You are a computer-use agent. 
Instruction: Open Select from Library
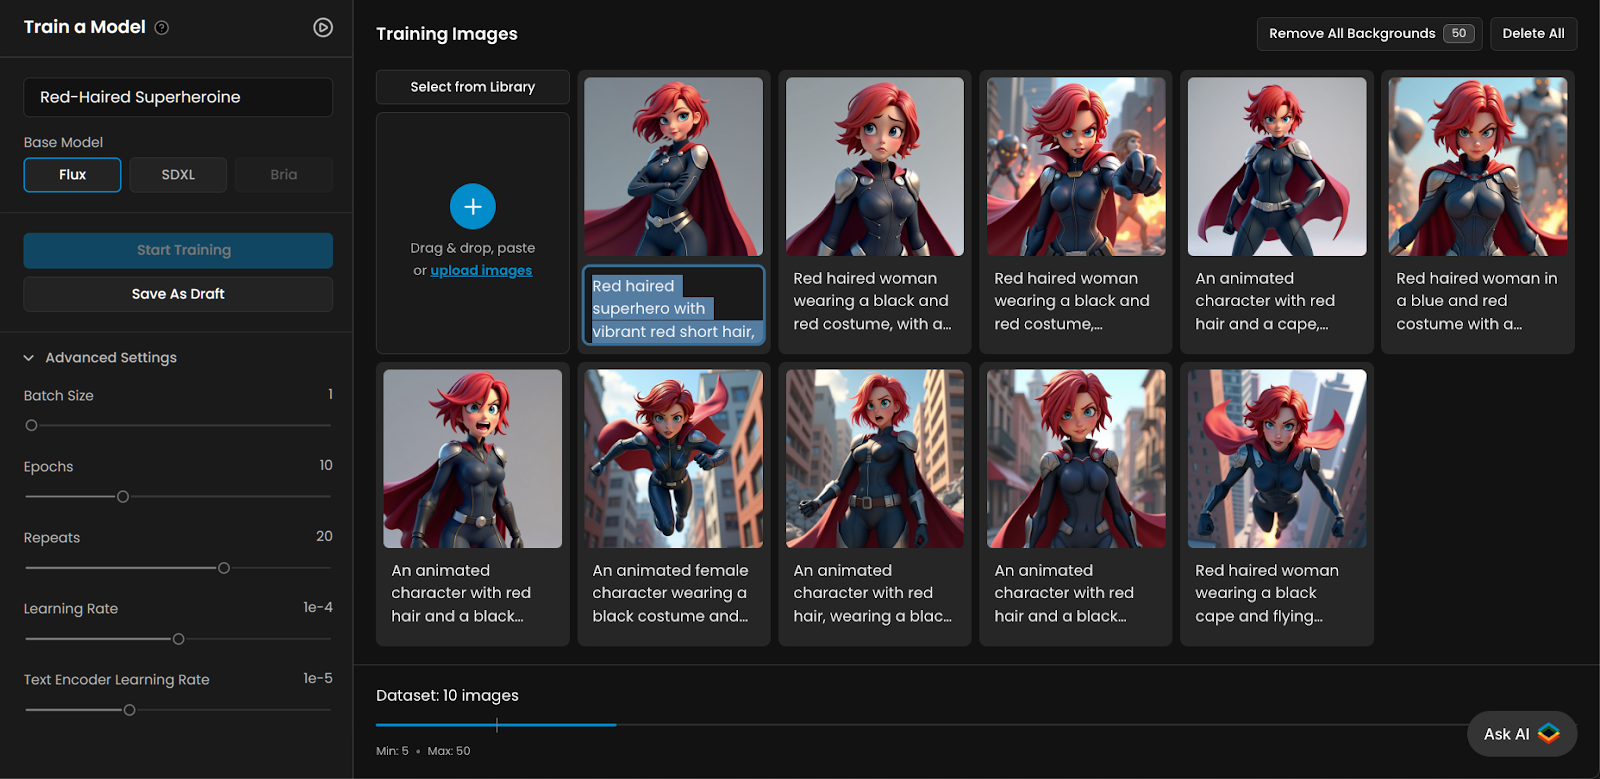[x=473, y=87]
